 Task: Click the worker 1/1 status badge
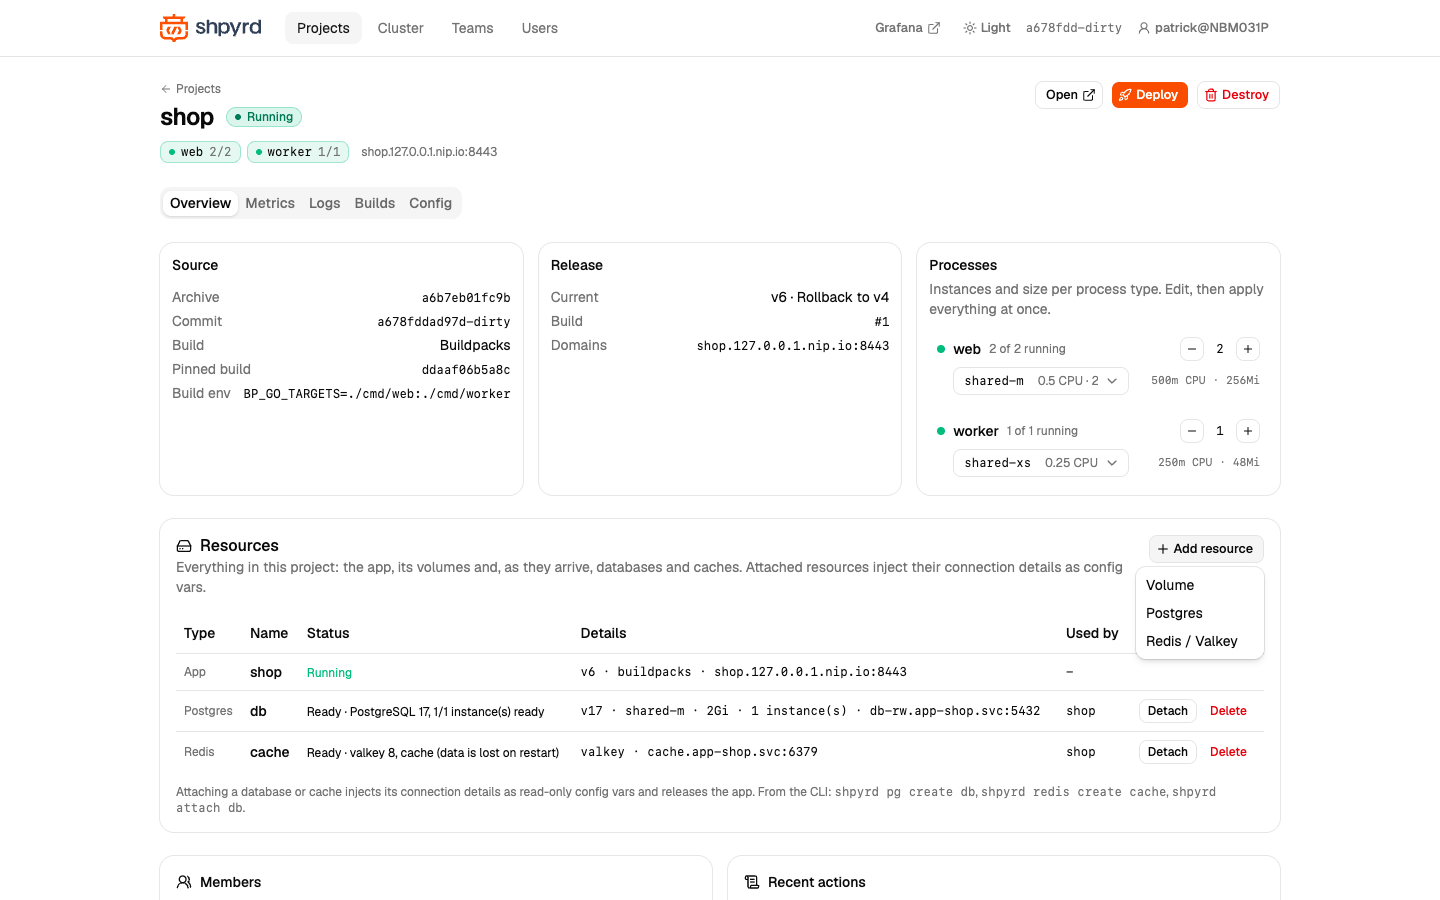tap(298, 152)
